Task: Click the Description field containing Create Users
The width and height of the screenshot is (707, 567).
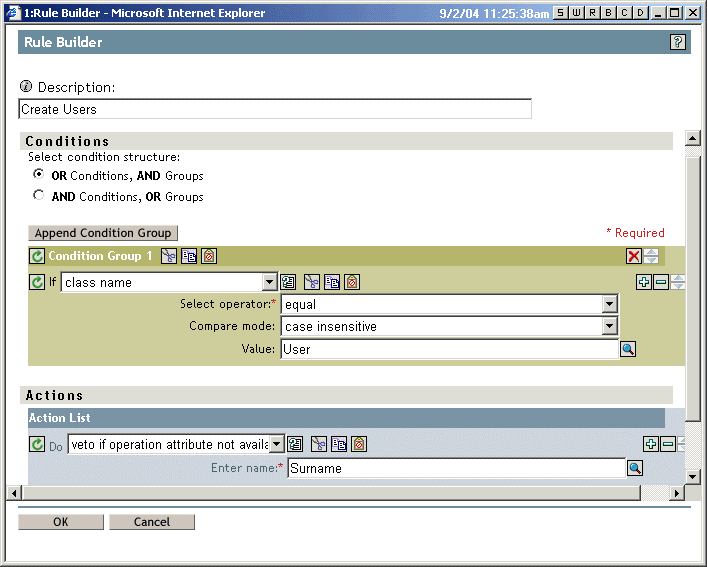Action: pos(275,109)
